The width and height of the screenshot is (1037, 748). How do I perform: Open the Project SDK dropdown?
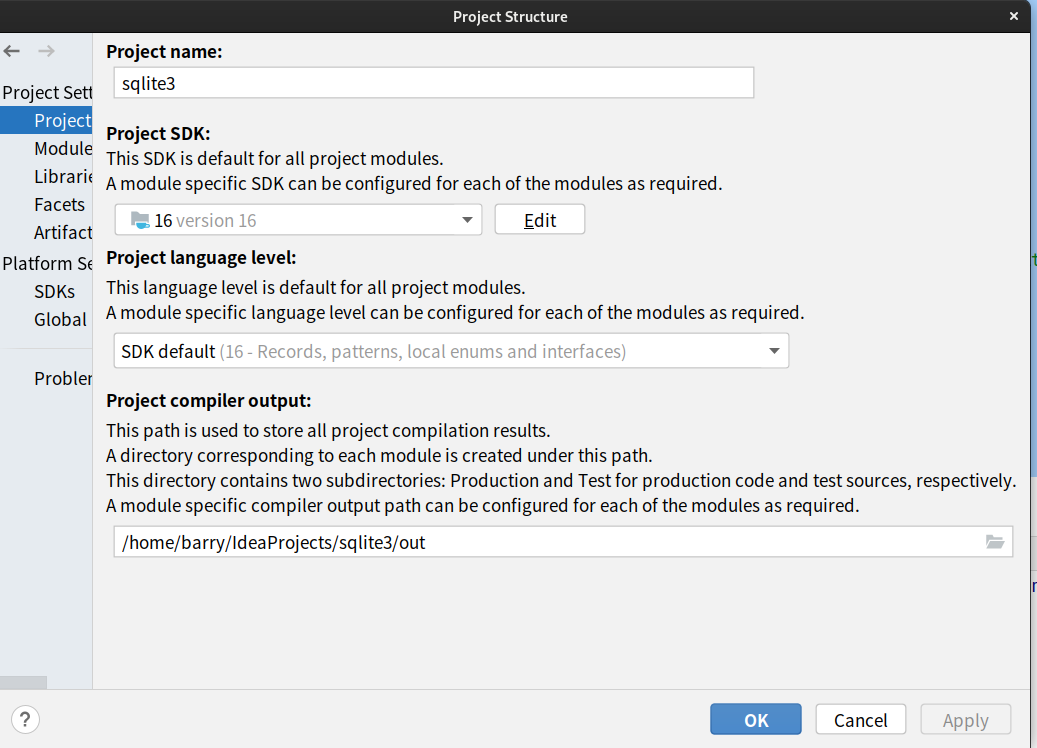click(466, 219)
